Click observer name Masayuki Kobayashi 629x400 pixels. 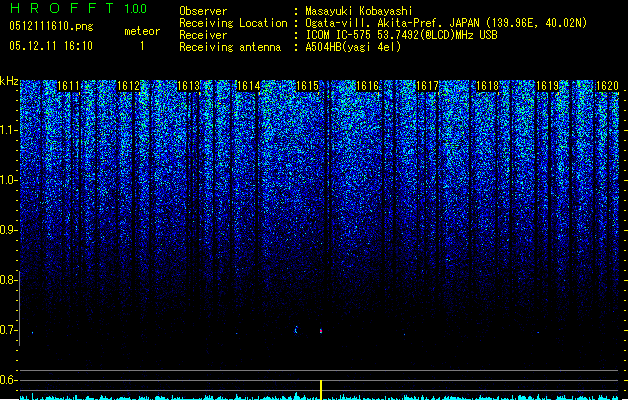point(359,11)
